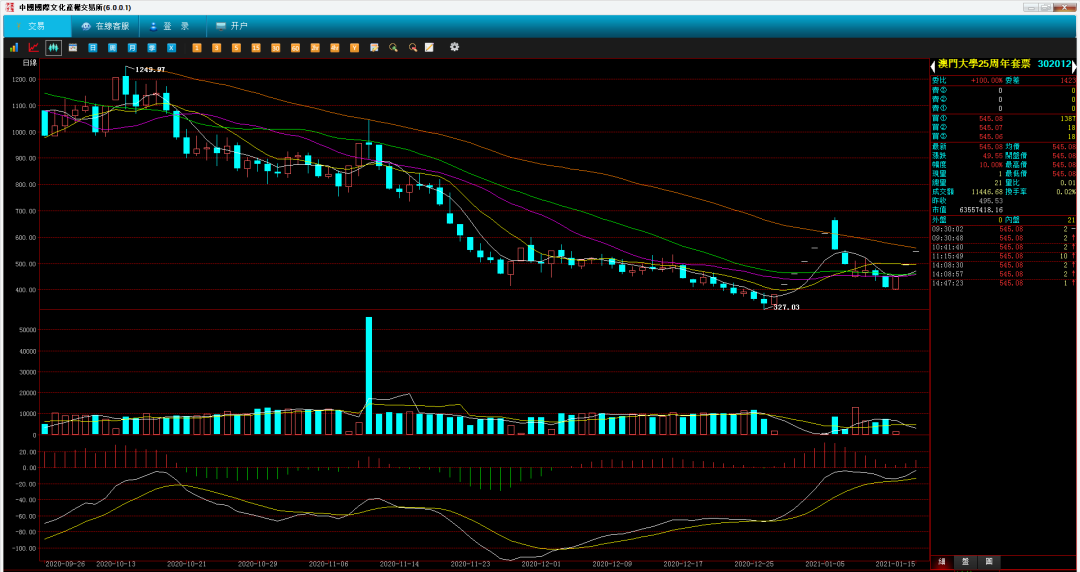Screen dimensions: 1080x572
Task: Go to previous stock with left arrow
Action: (933, 65)
